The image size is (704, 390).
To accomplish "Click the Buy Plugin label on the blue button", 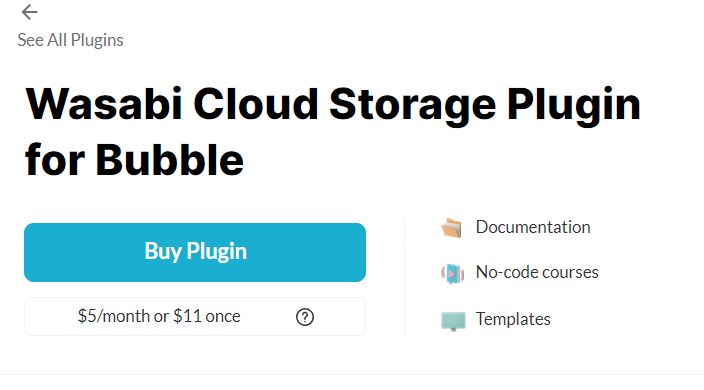I will coord(195,251).
